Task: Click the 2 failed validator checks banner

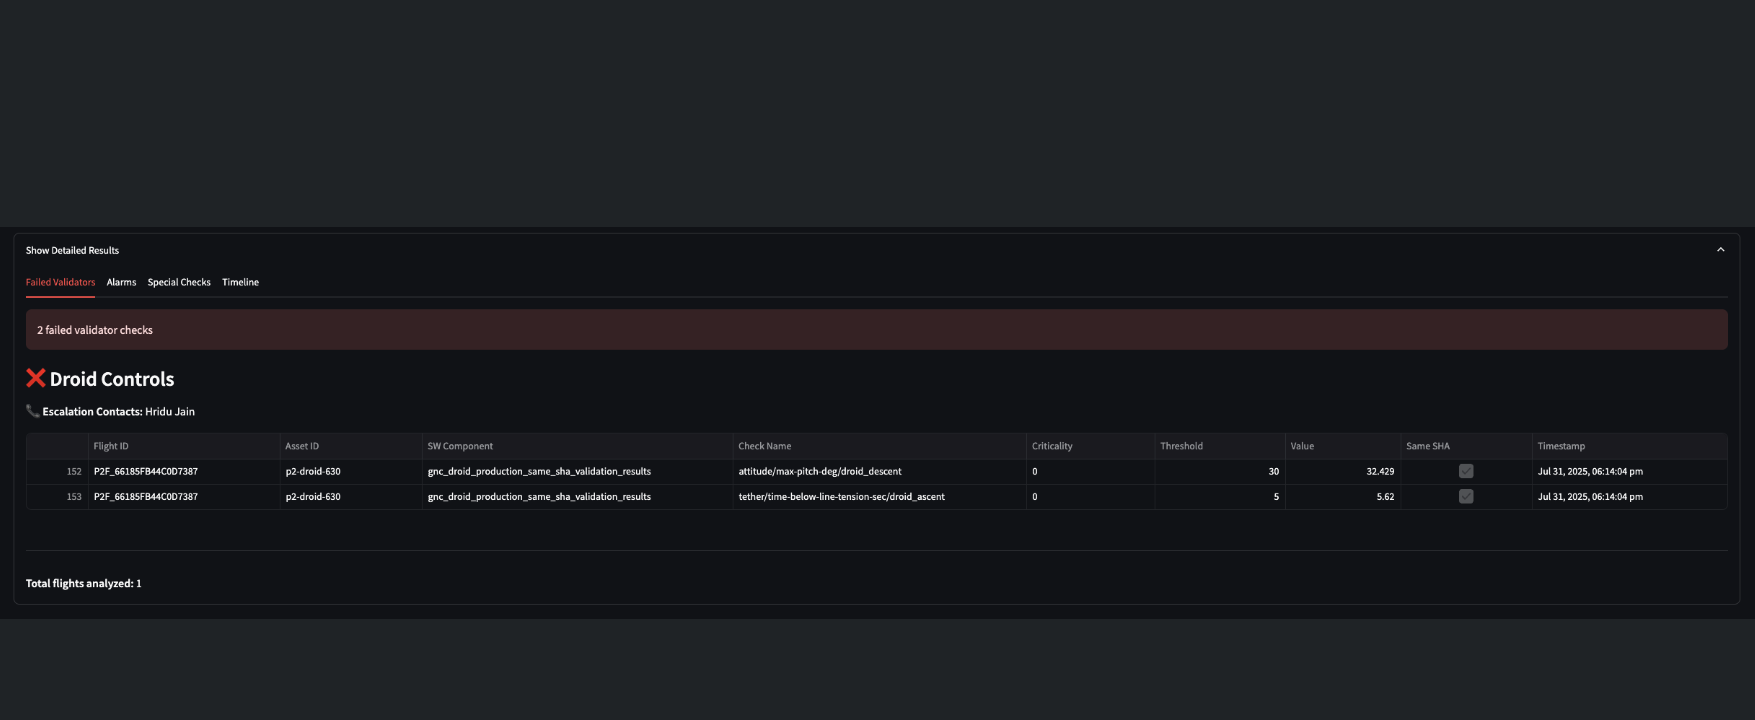Action: [876, 329]
